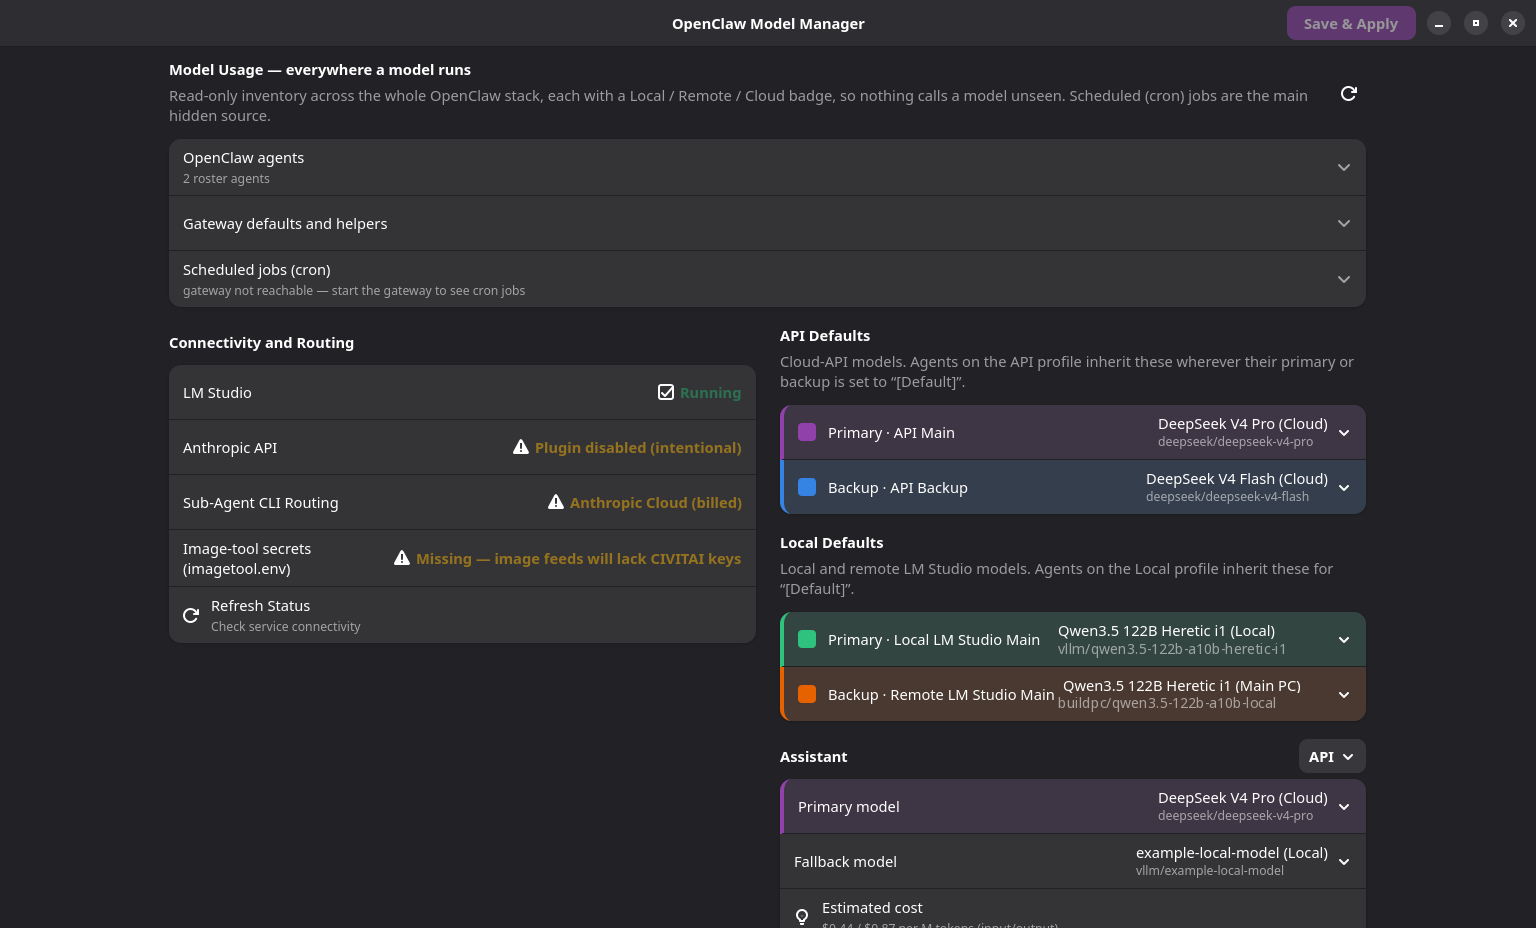Click the warning icon next to Plugin disabled
This screenshot has width=1536, height=928.
521,447
